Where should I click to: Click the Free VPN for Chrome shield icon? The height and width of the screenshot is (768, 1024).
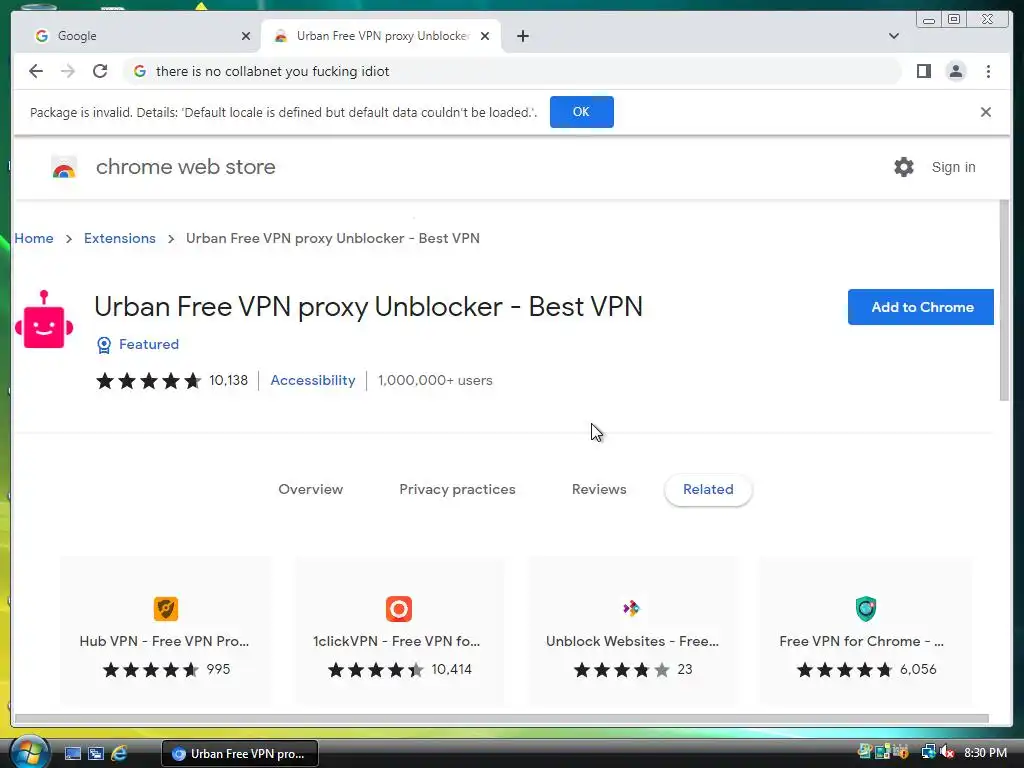coord(866,609)
